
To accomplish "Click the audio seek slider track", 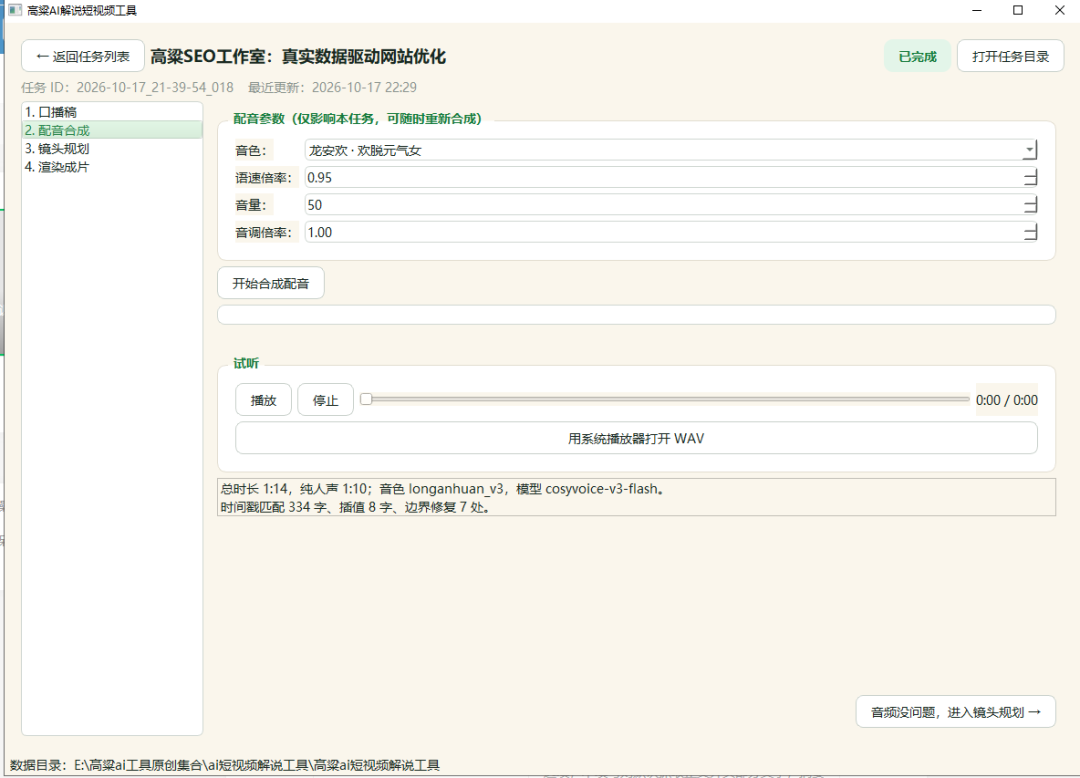I will coord(665,399).
